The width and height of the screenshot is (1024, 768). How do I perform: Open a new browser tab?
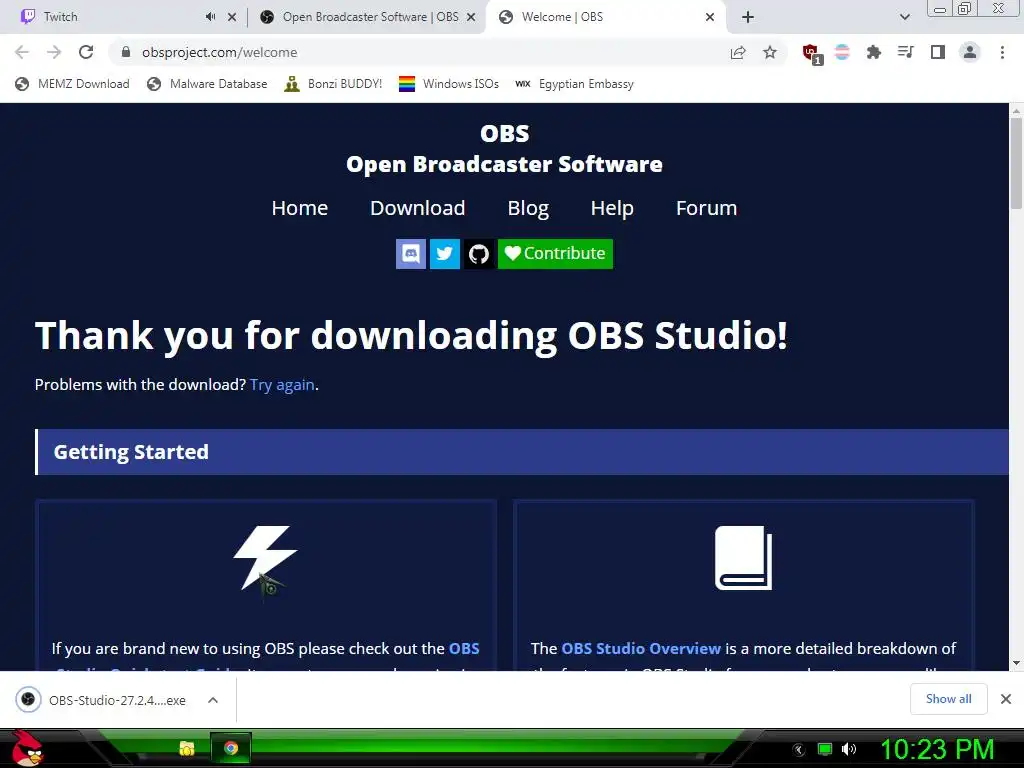748,18
